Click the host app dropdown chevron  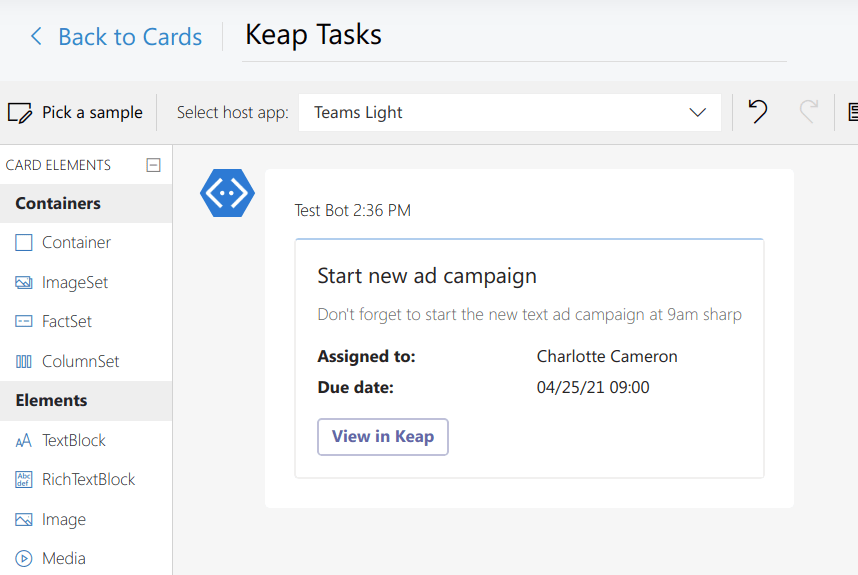pyautogui.click(x=697, y=113)
